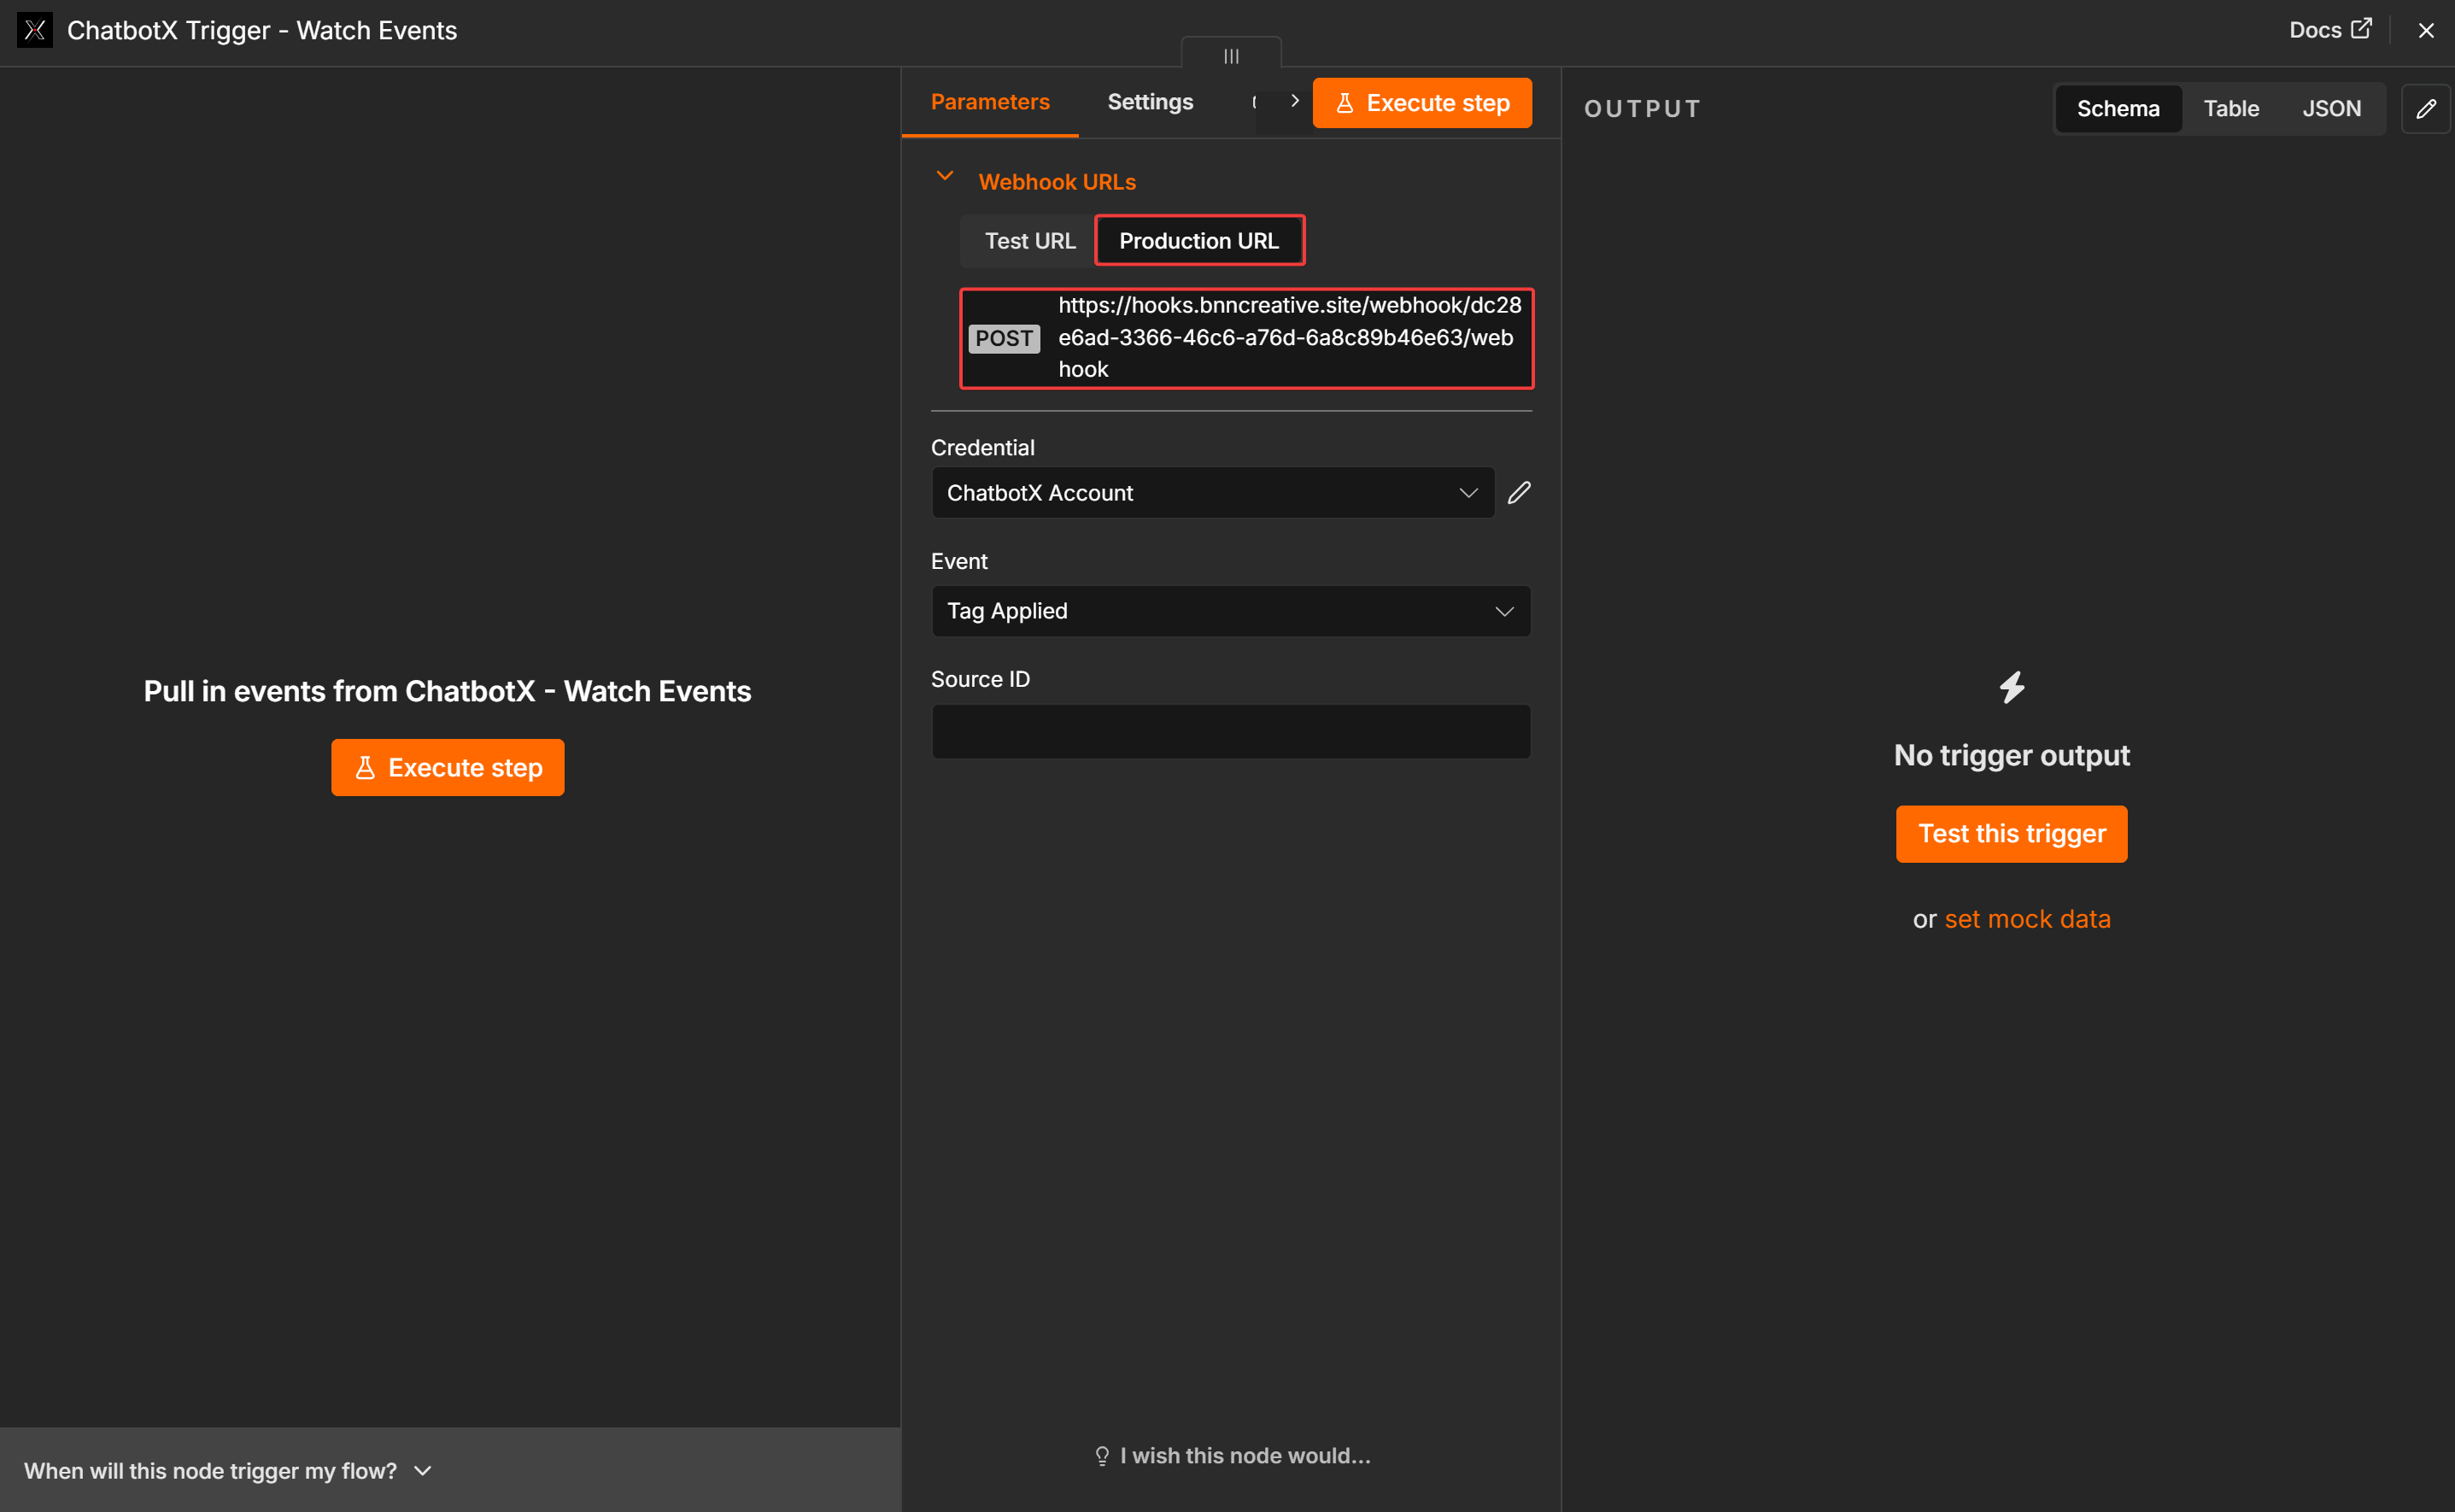Image resolution: width=2455 pixels, height=1512 pixels.
Task: Click the set mock data link
Action: pos(2027,919)
